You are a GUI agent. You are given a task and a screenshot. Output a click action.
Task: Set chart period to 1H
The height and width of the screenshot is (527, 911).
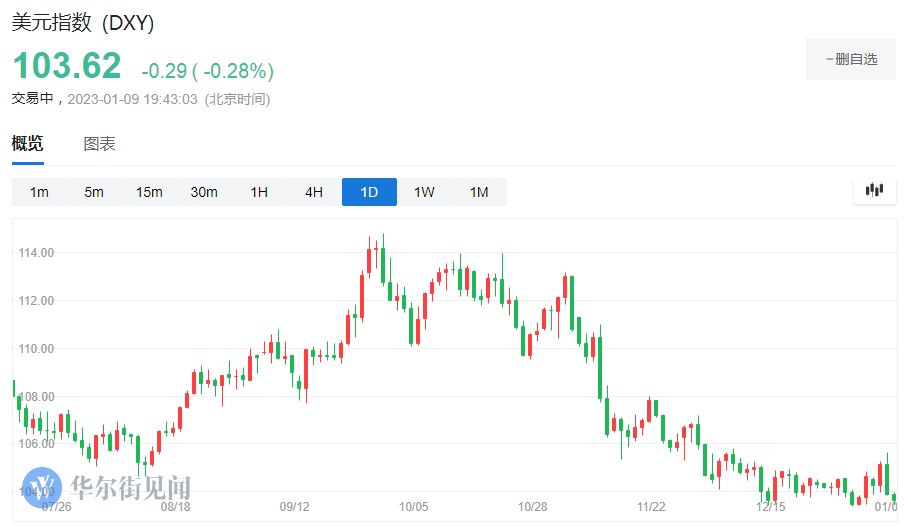click(259, 192)
